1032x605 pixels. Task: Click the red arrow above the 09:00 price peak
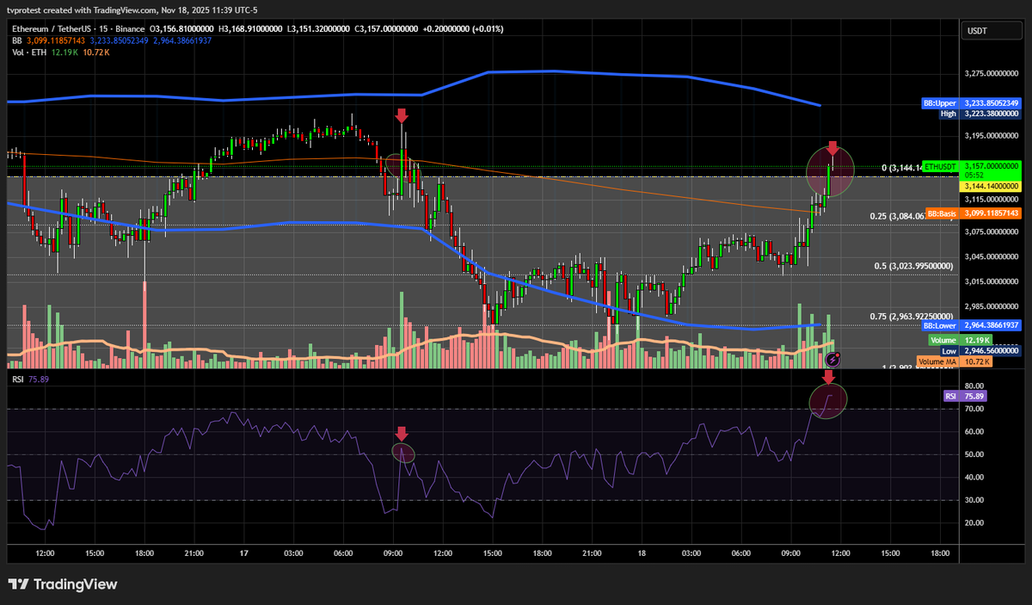point(402,116)
